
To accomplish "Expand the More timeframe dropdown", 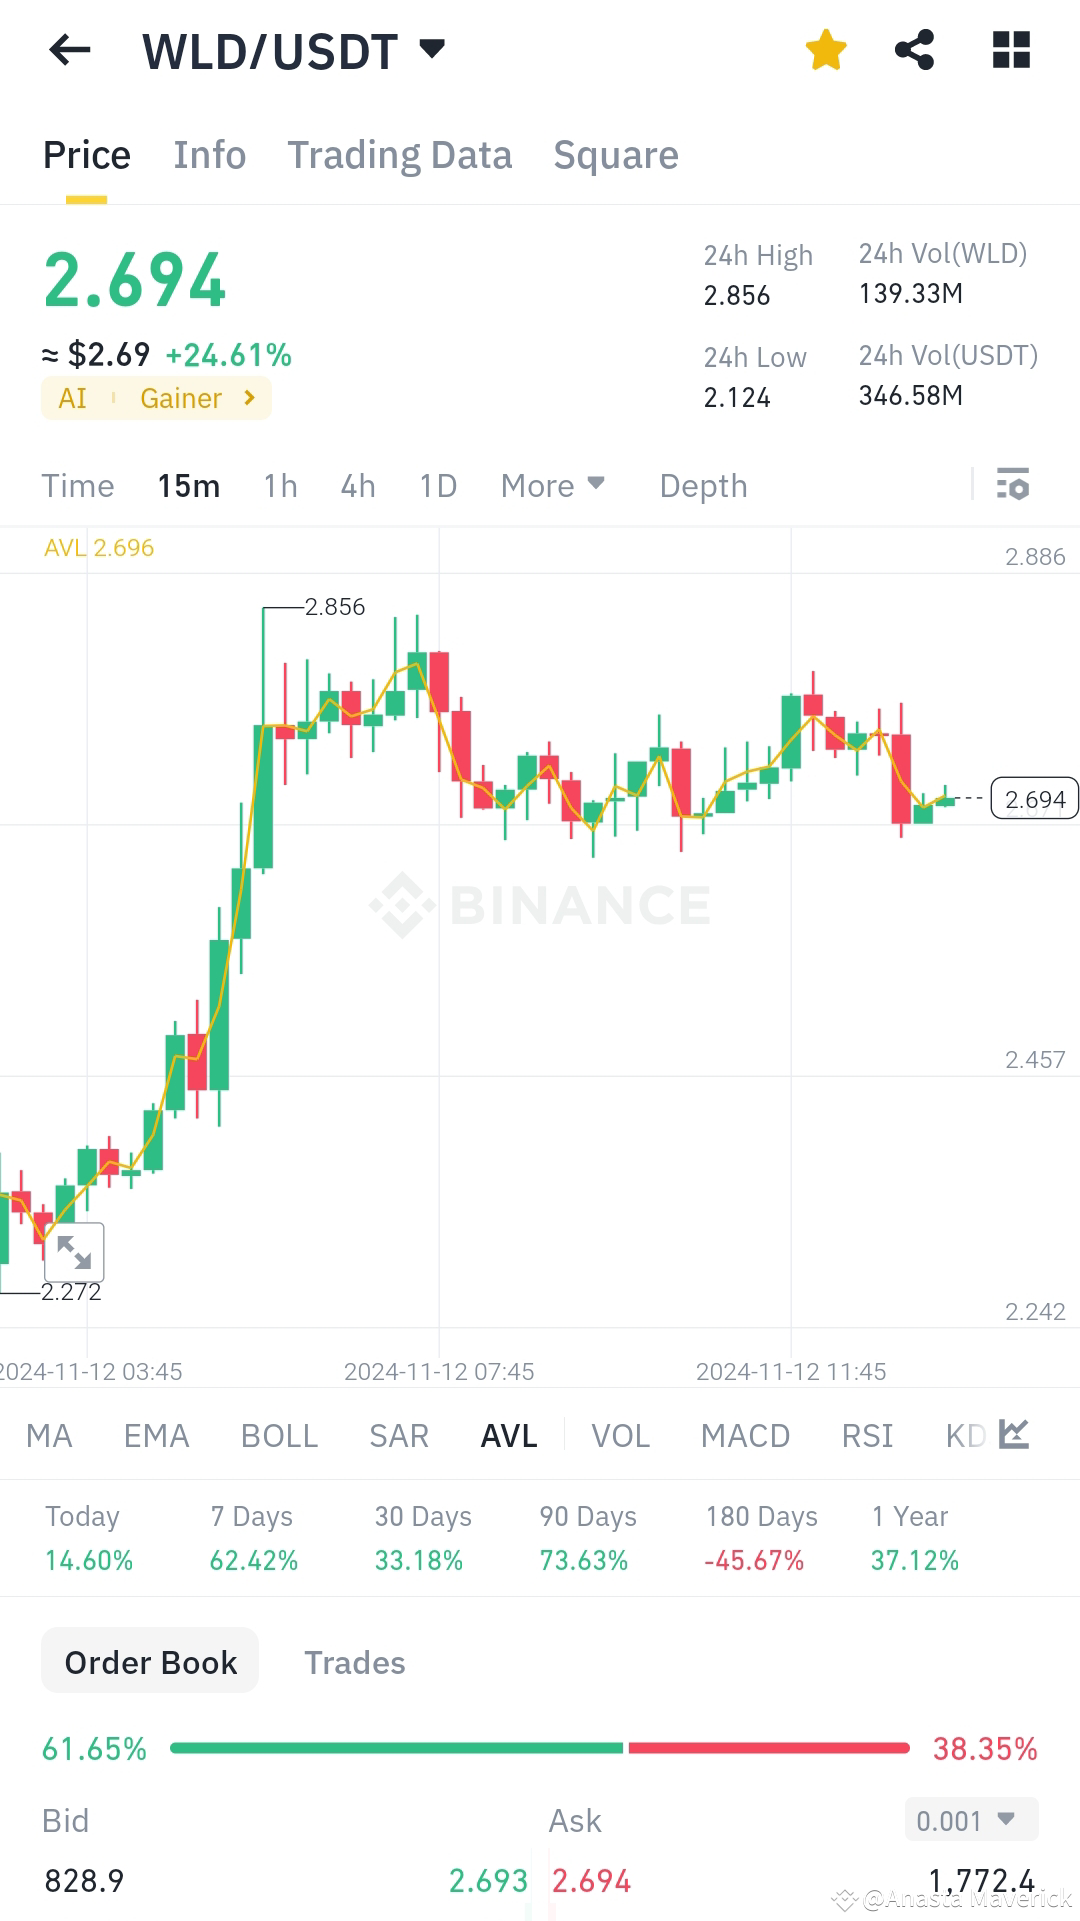I will tap(553, 485).
